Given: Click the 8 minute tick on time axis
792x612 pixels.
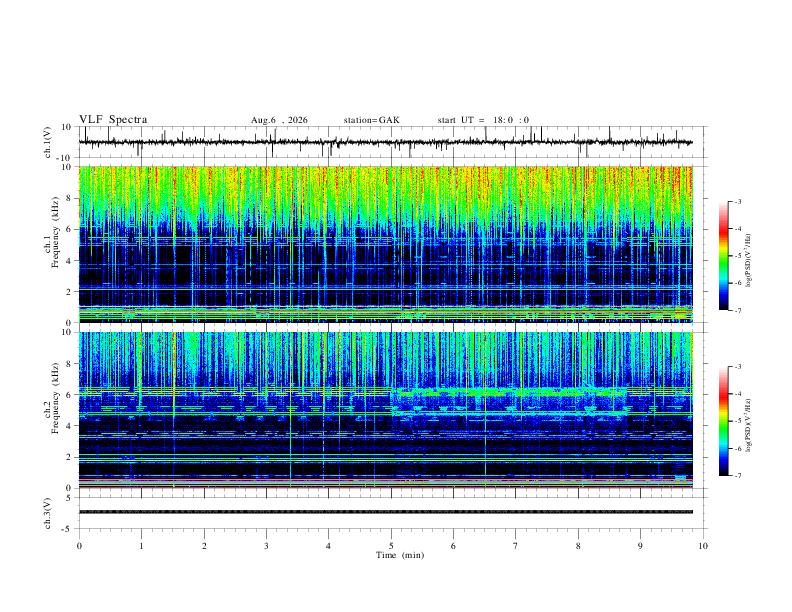Looking at the screenshot, I should pyautogui.click(x=578, y=546).
